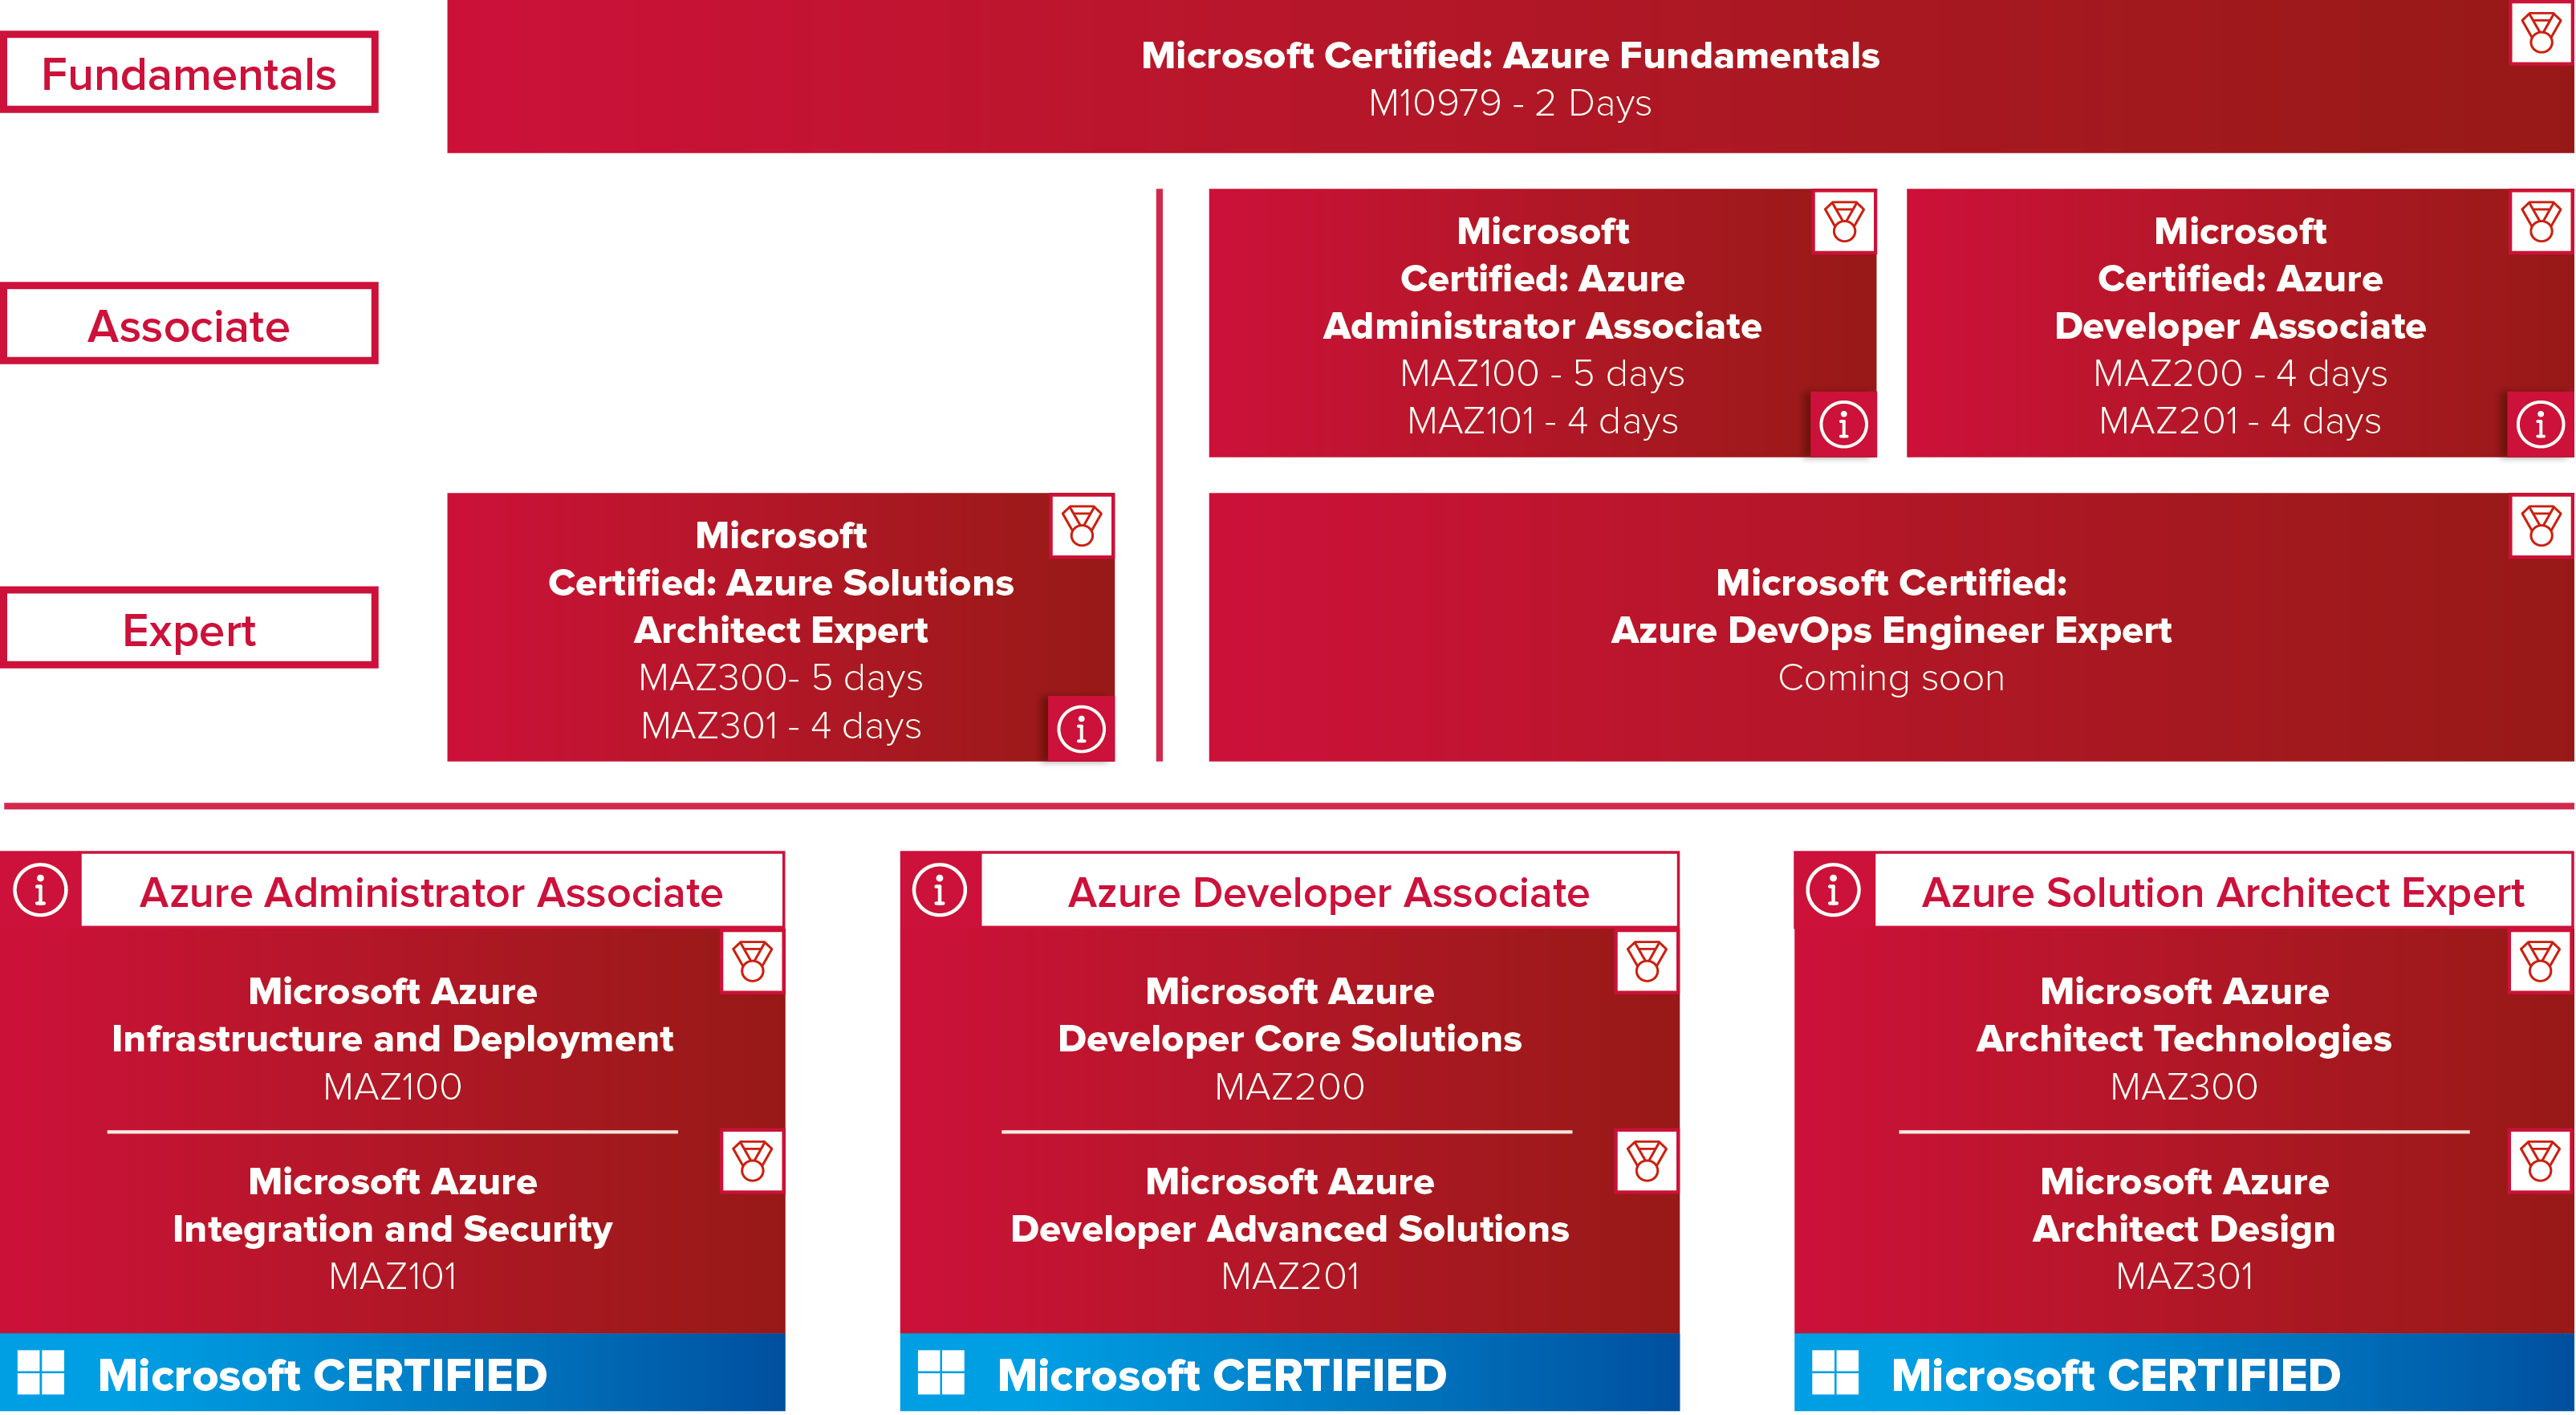Open Microsoft Certified: Azure Fundamentals M10979 banner
The width and height of the screenshot is (2576, 1415).
point(1510,77)
